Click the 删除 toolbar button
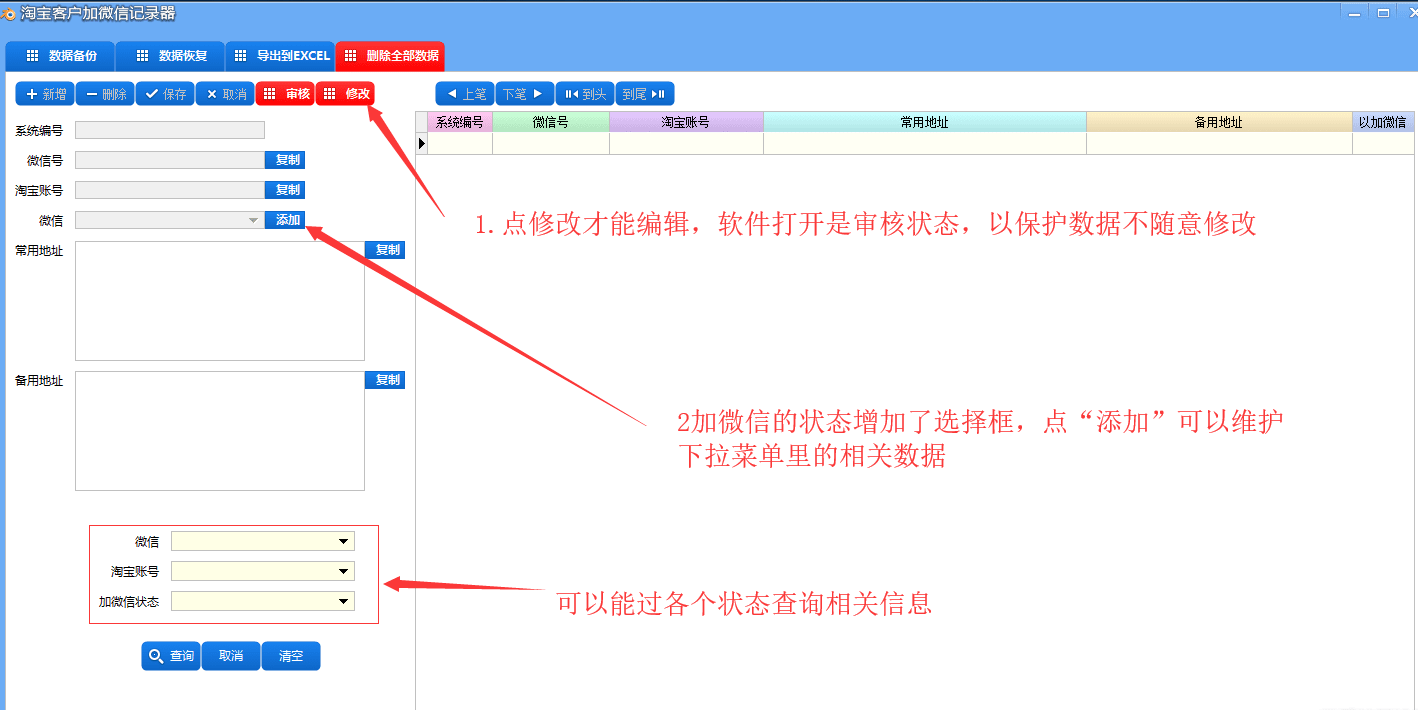 (105, 94)
